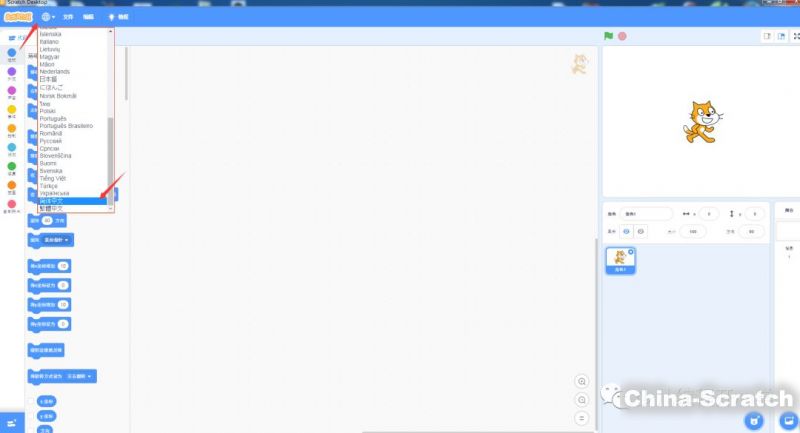Switch to fullscreen stage mode
Screen dimensions: 800x433
[x=795, y=36]
